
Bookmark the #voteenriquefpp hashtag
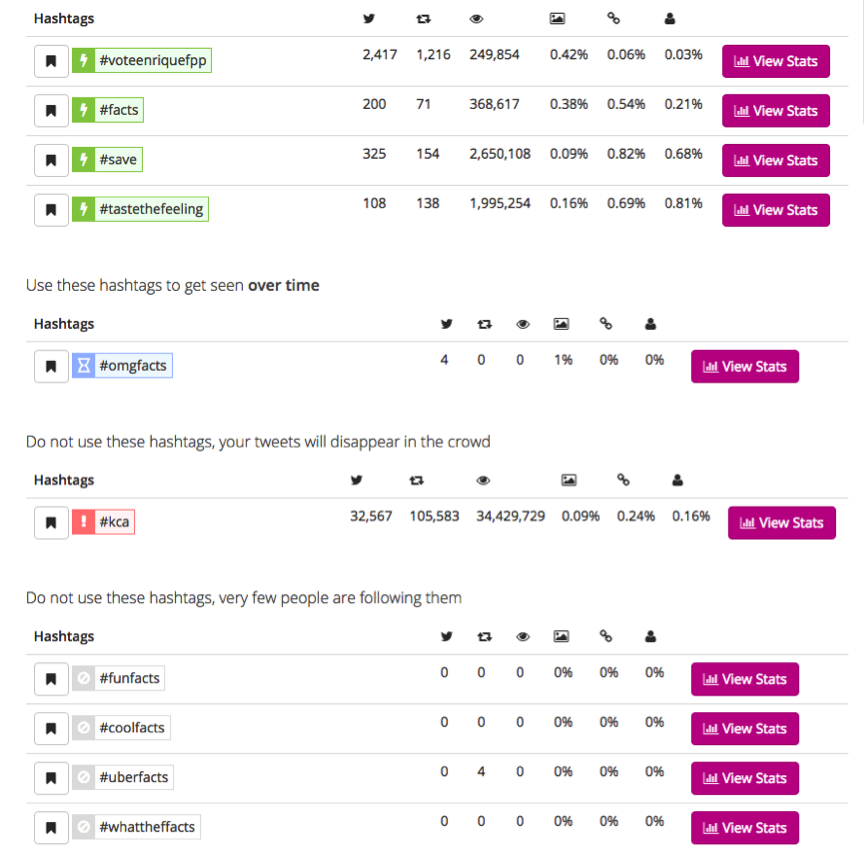51,61
